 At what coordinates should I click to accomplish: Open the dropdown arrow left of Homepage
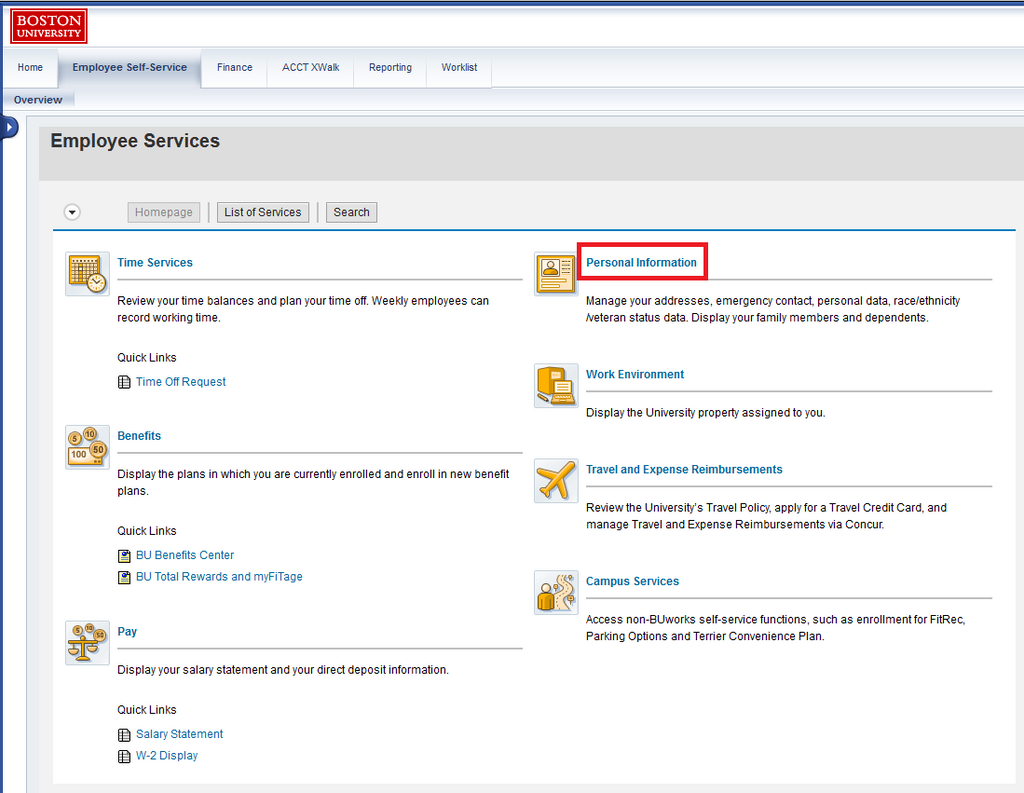click(x=71, y=211)
